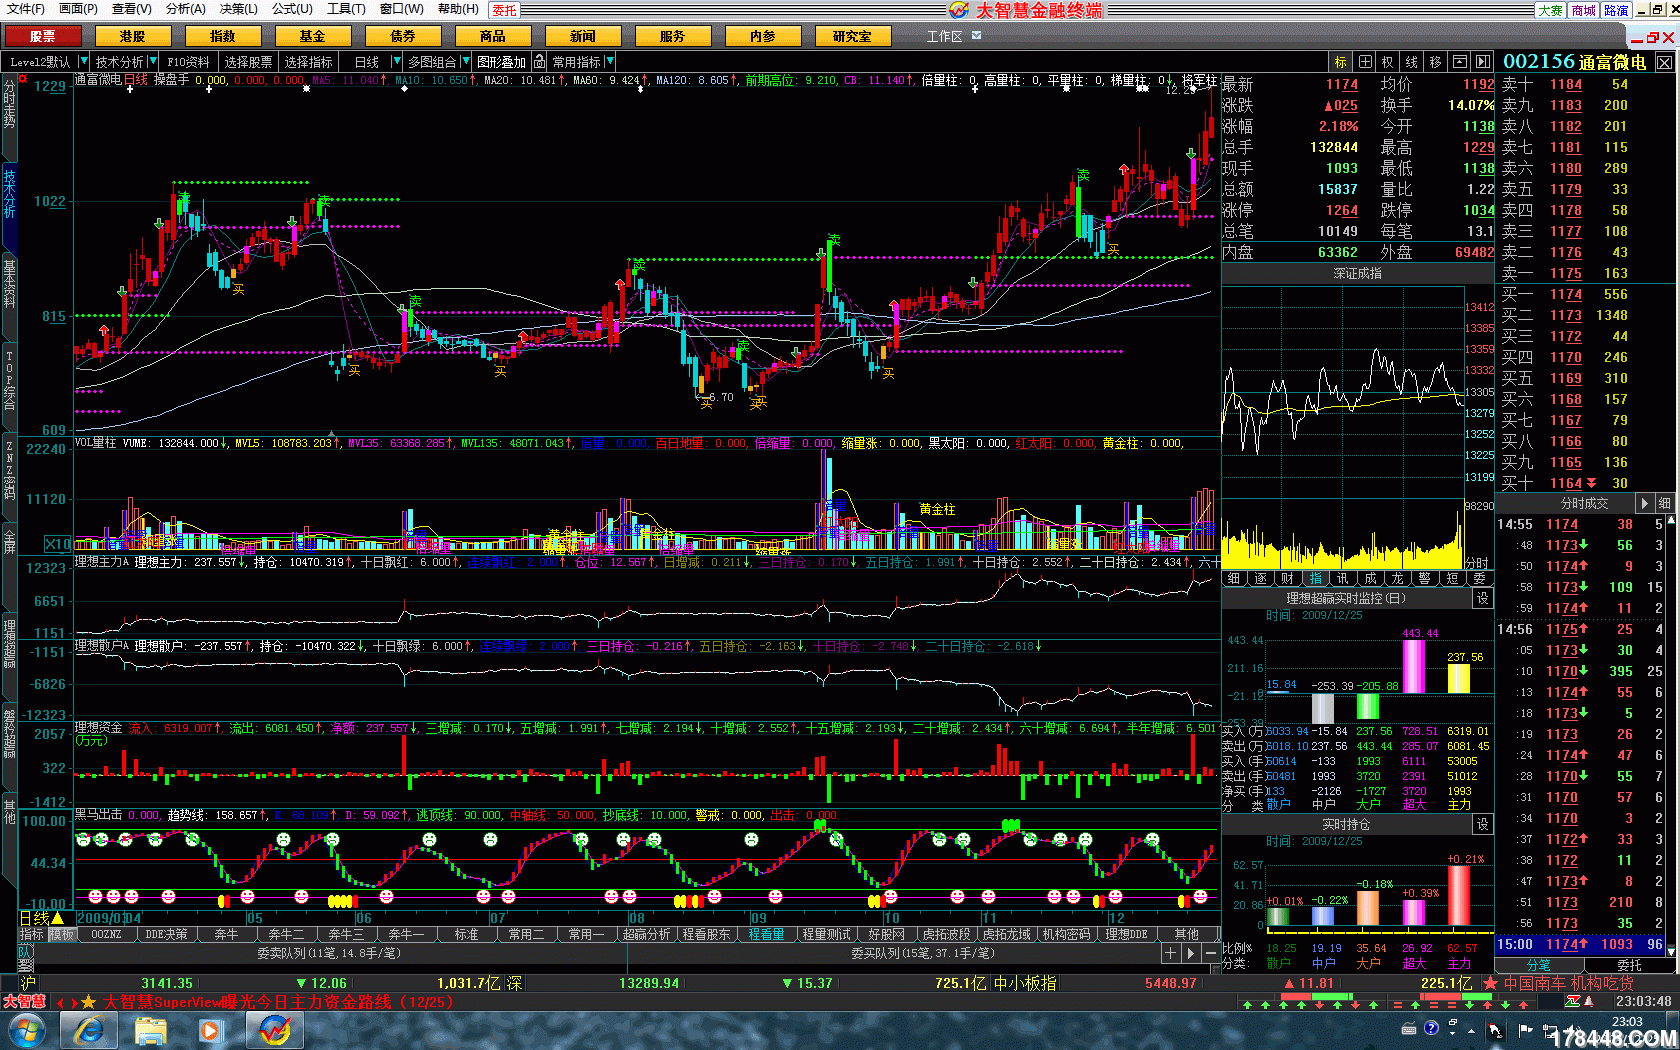Select the 财 info tab
Viewport: 1680px width, 1050px height.
[1288, 578]
